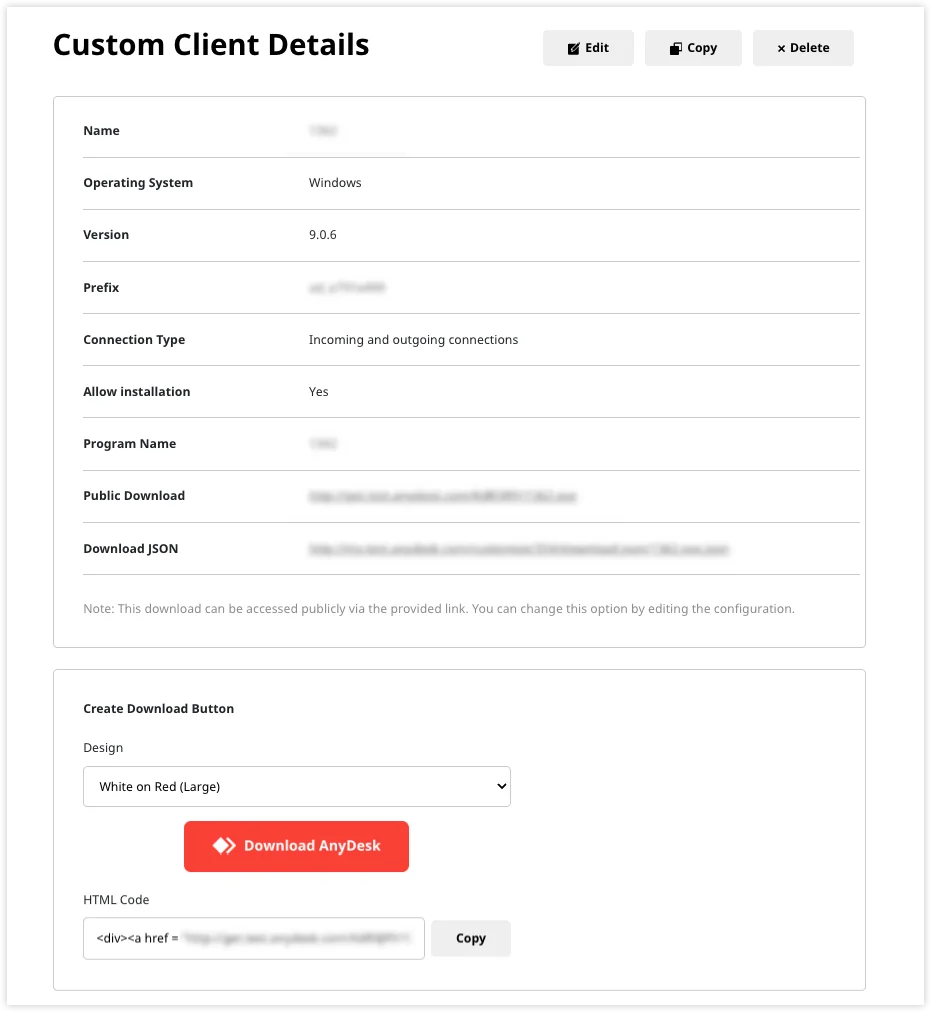The image size is (931, 1012).
Task: Click the 'HTML Code' label
Action: pyautogui.click(x=116, y=900)
